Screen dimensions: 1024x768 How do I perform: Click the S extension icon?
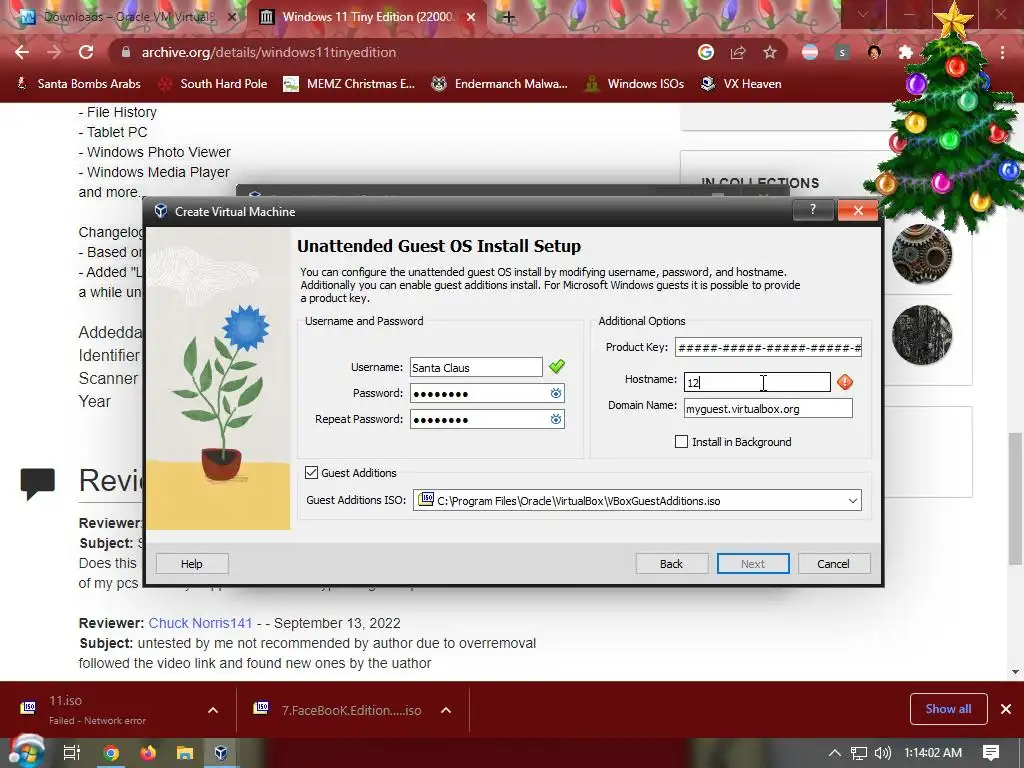(842, 52)
